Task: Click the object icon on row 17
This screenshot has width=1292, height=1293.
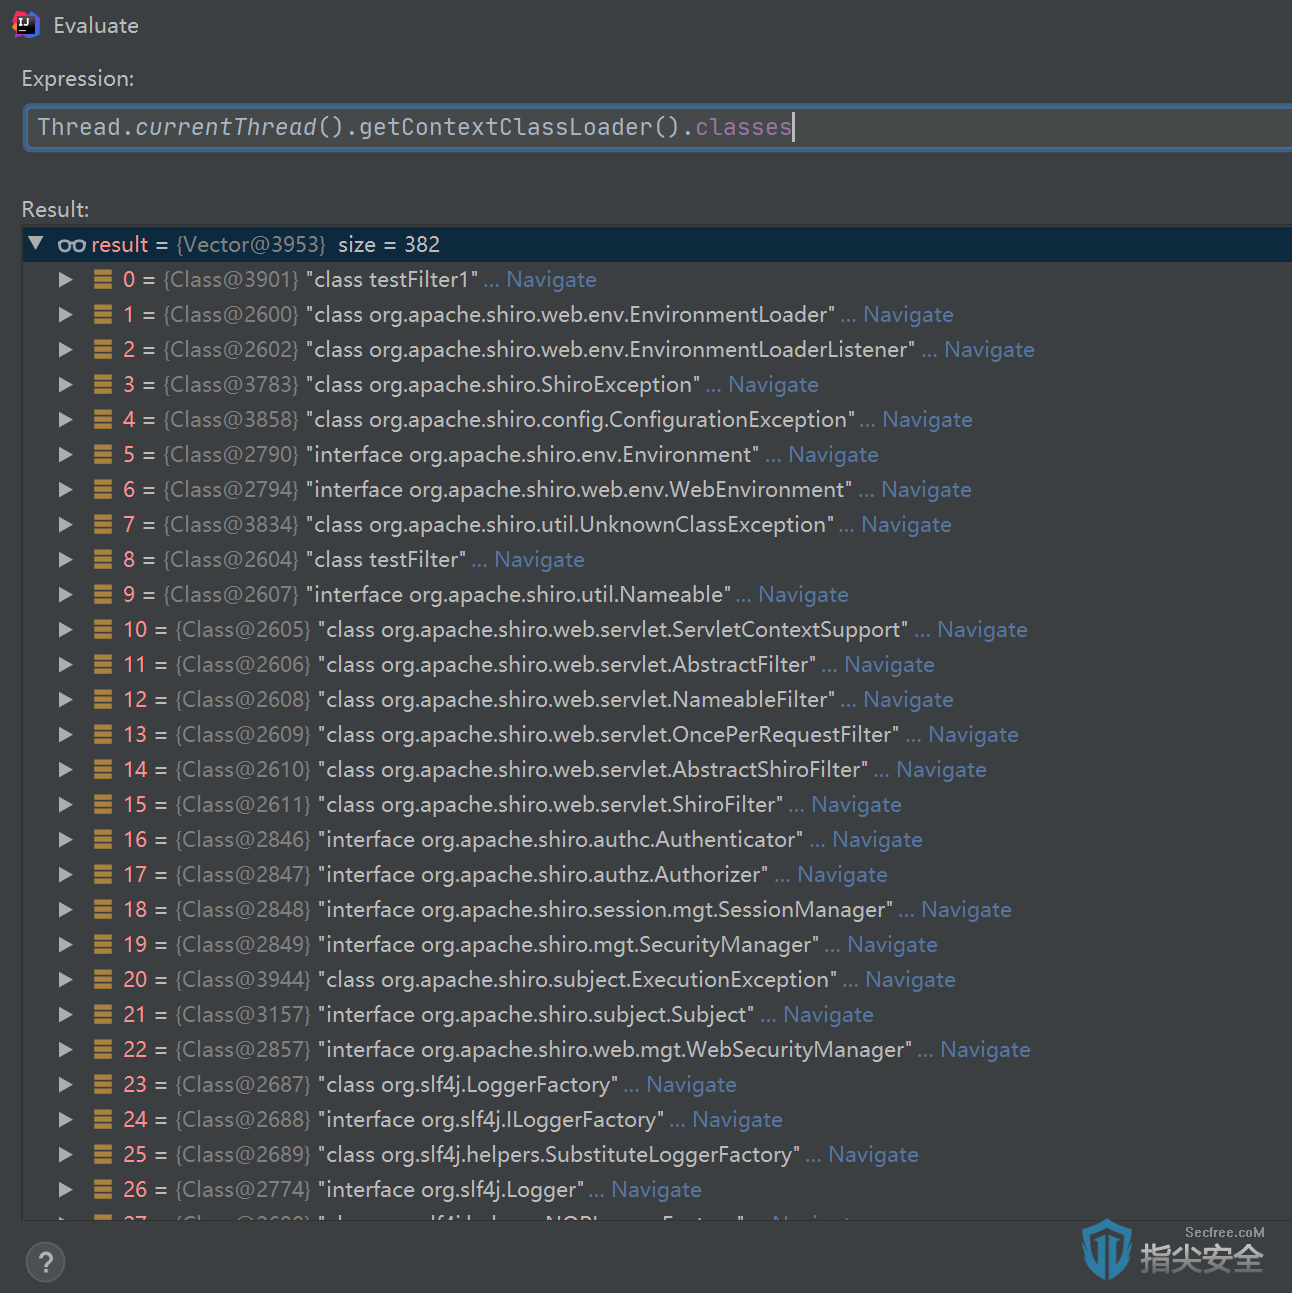Action: point(103,875)
